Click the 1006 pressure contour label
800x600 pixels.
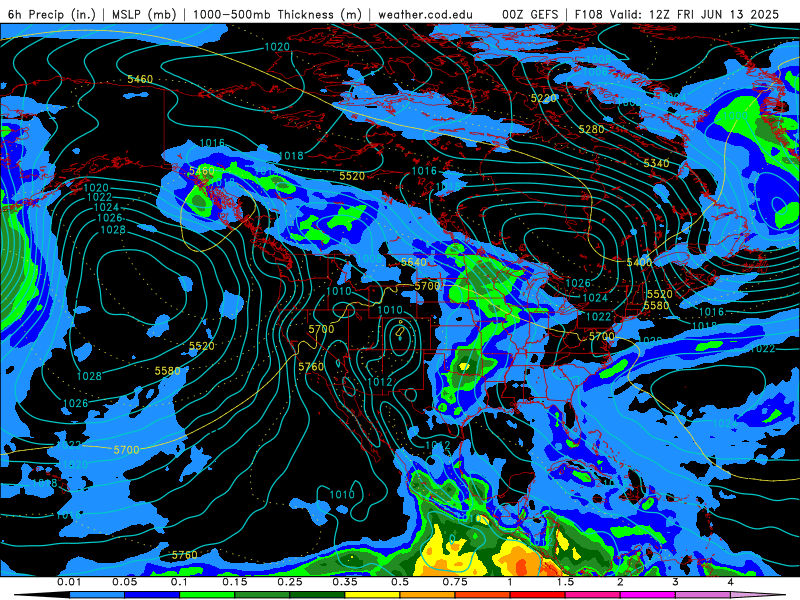[595, 72]
